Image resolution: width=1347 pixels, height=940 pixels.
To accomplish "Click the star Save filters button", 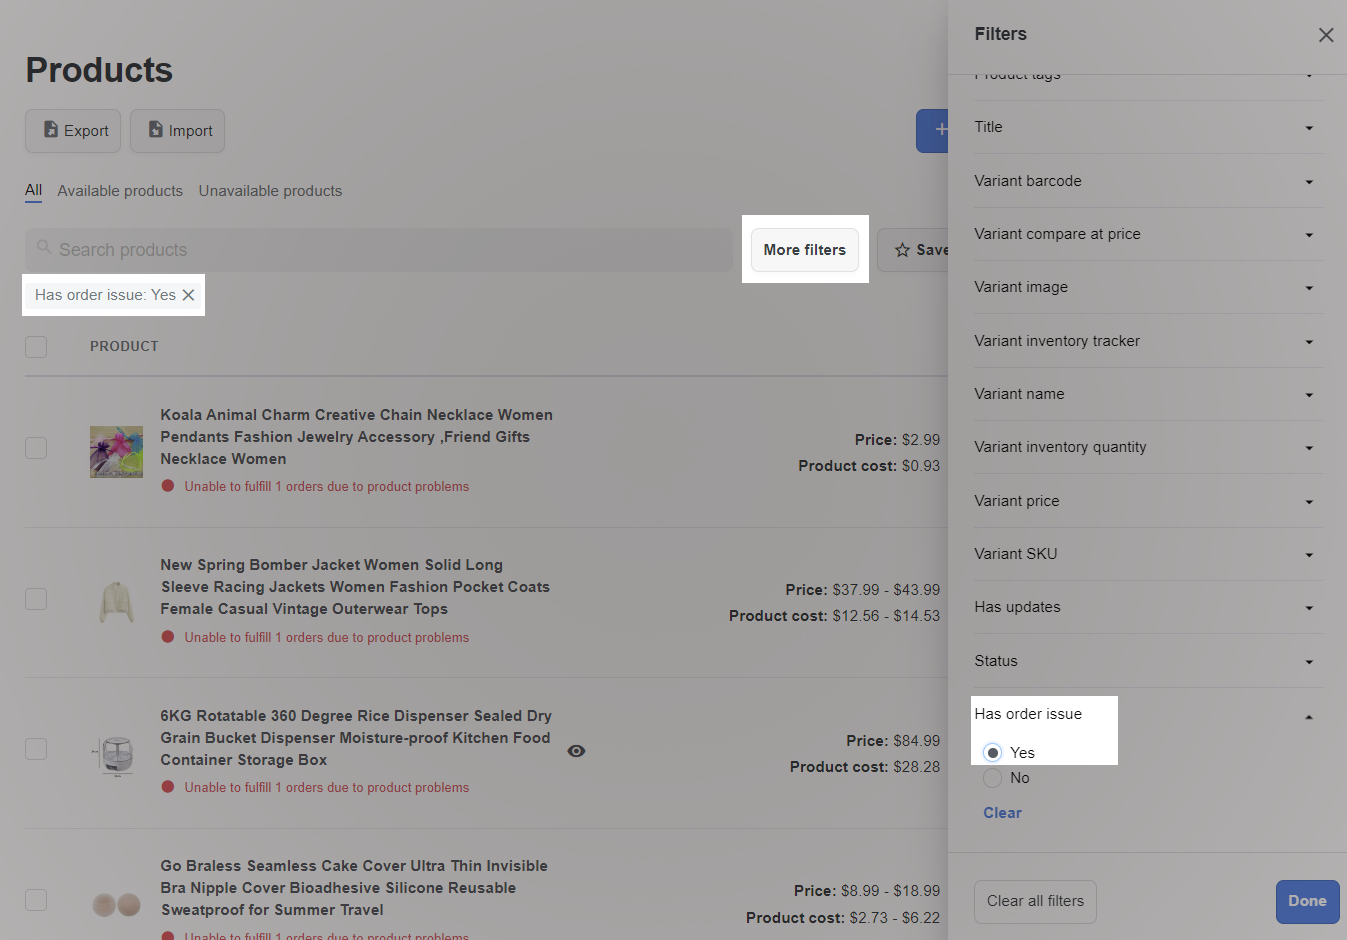I will [x=915, y=250].
